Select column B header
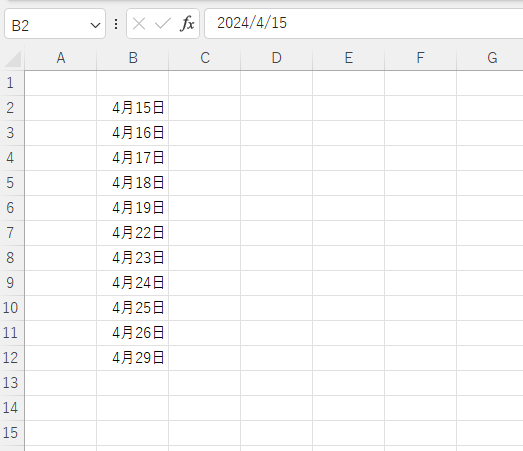523x451 pixels. (133, 58)
